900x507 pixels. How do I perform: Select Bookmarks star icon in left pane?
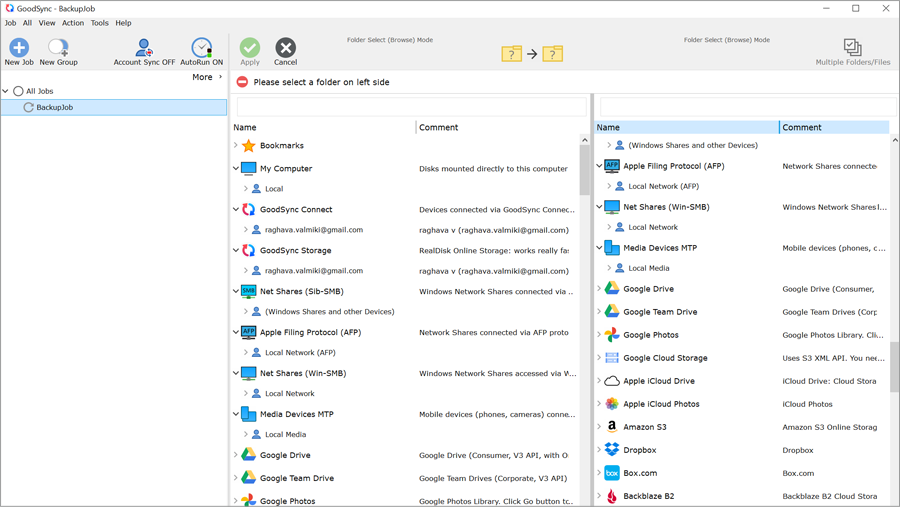pyautogui.click(x=249, y=146)
